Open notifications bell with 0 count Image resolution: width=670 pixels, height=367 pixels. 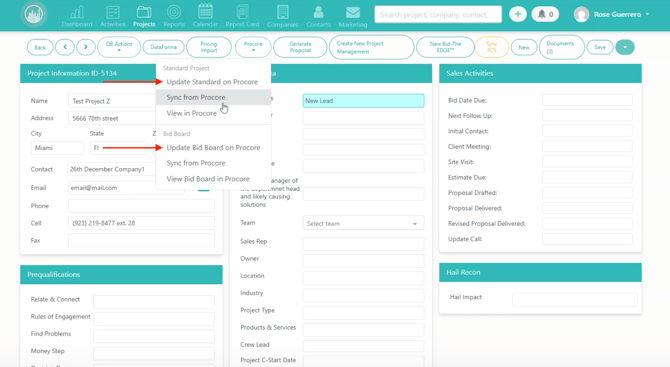(x=545, y=14)
